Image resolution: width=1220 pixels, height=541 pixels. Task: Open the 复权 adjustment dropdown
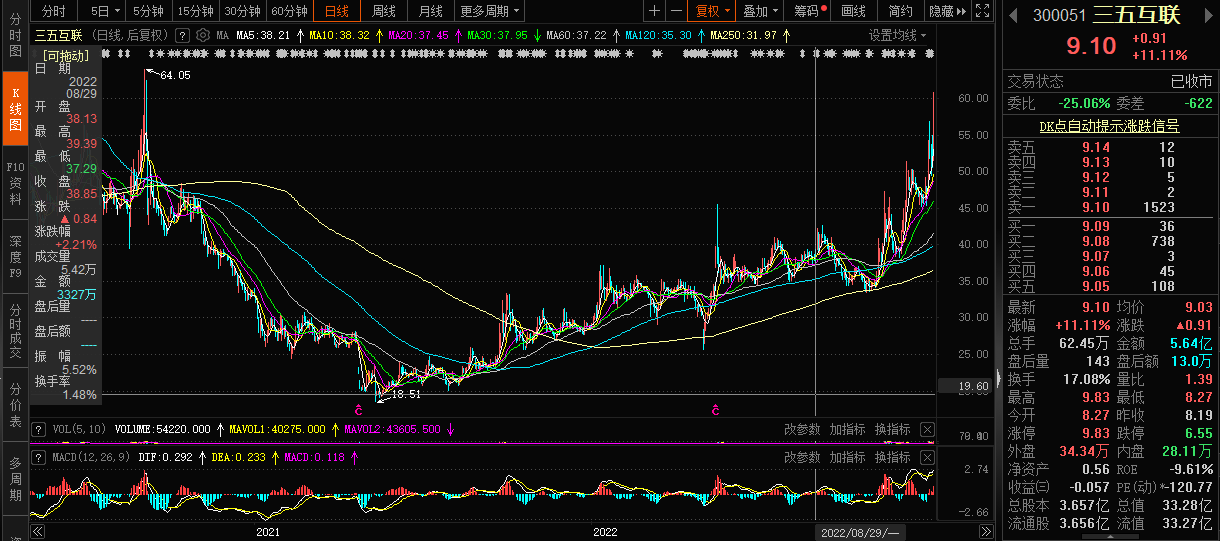point(712,11)
